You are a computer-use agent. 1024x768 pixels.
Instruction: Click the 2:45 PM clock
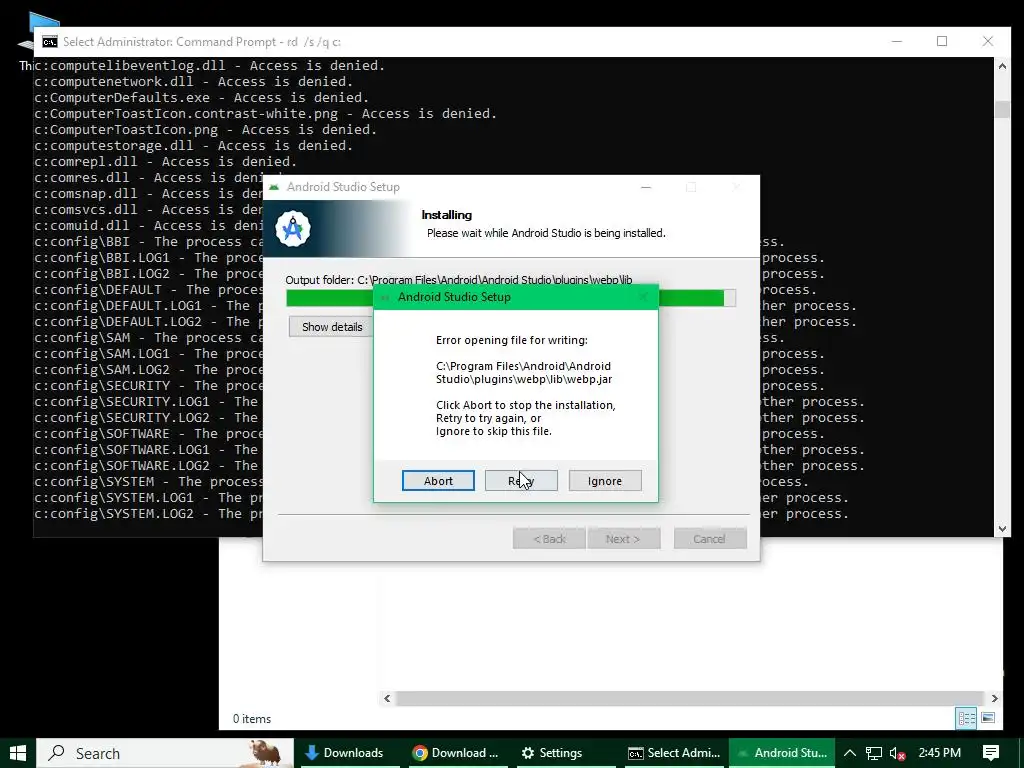939,753
